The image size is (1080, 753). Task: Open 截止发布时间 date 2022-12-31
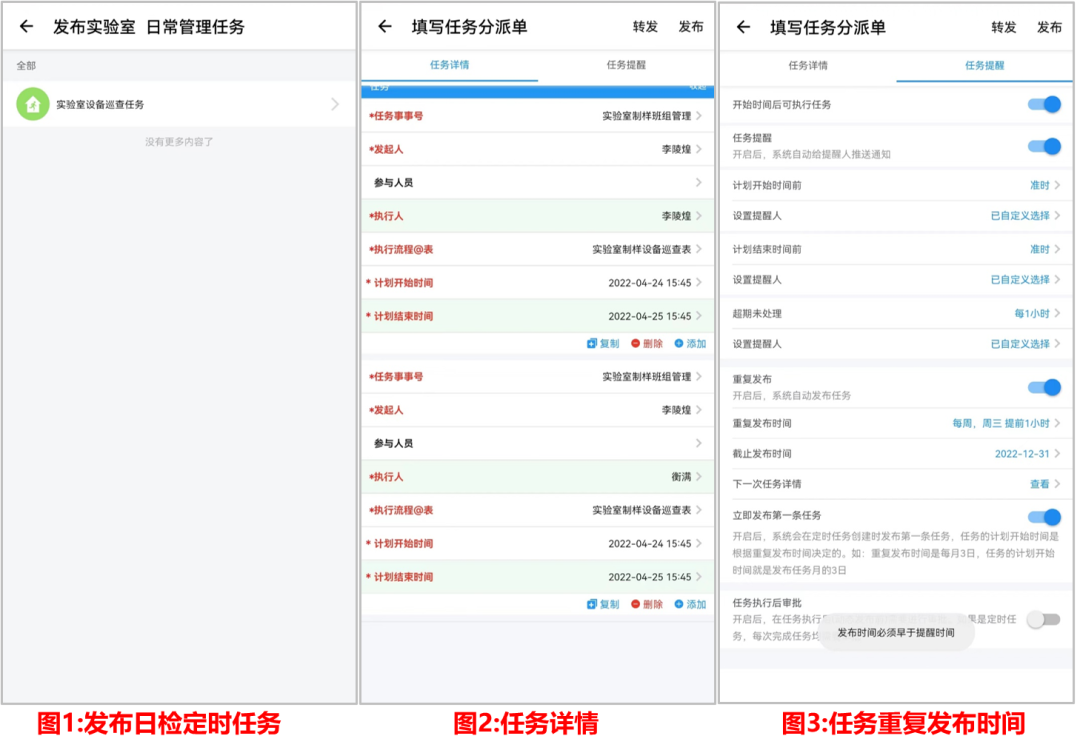[x=1026, y=454]
